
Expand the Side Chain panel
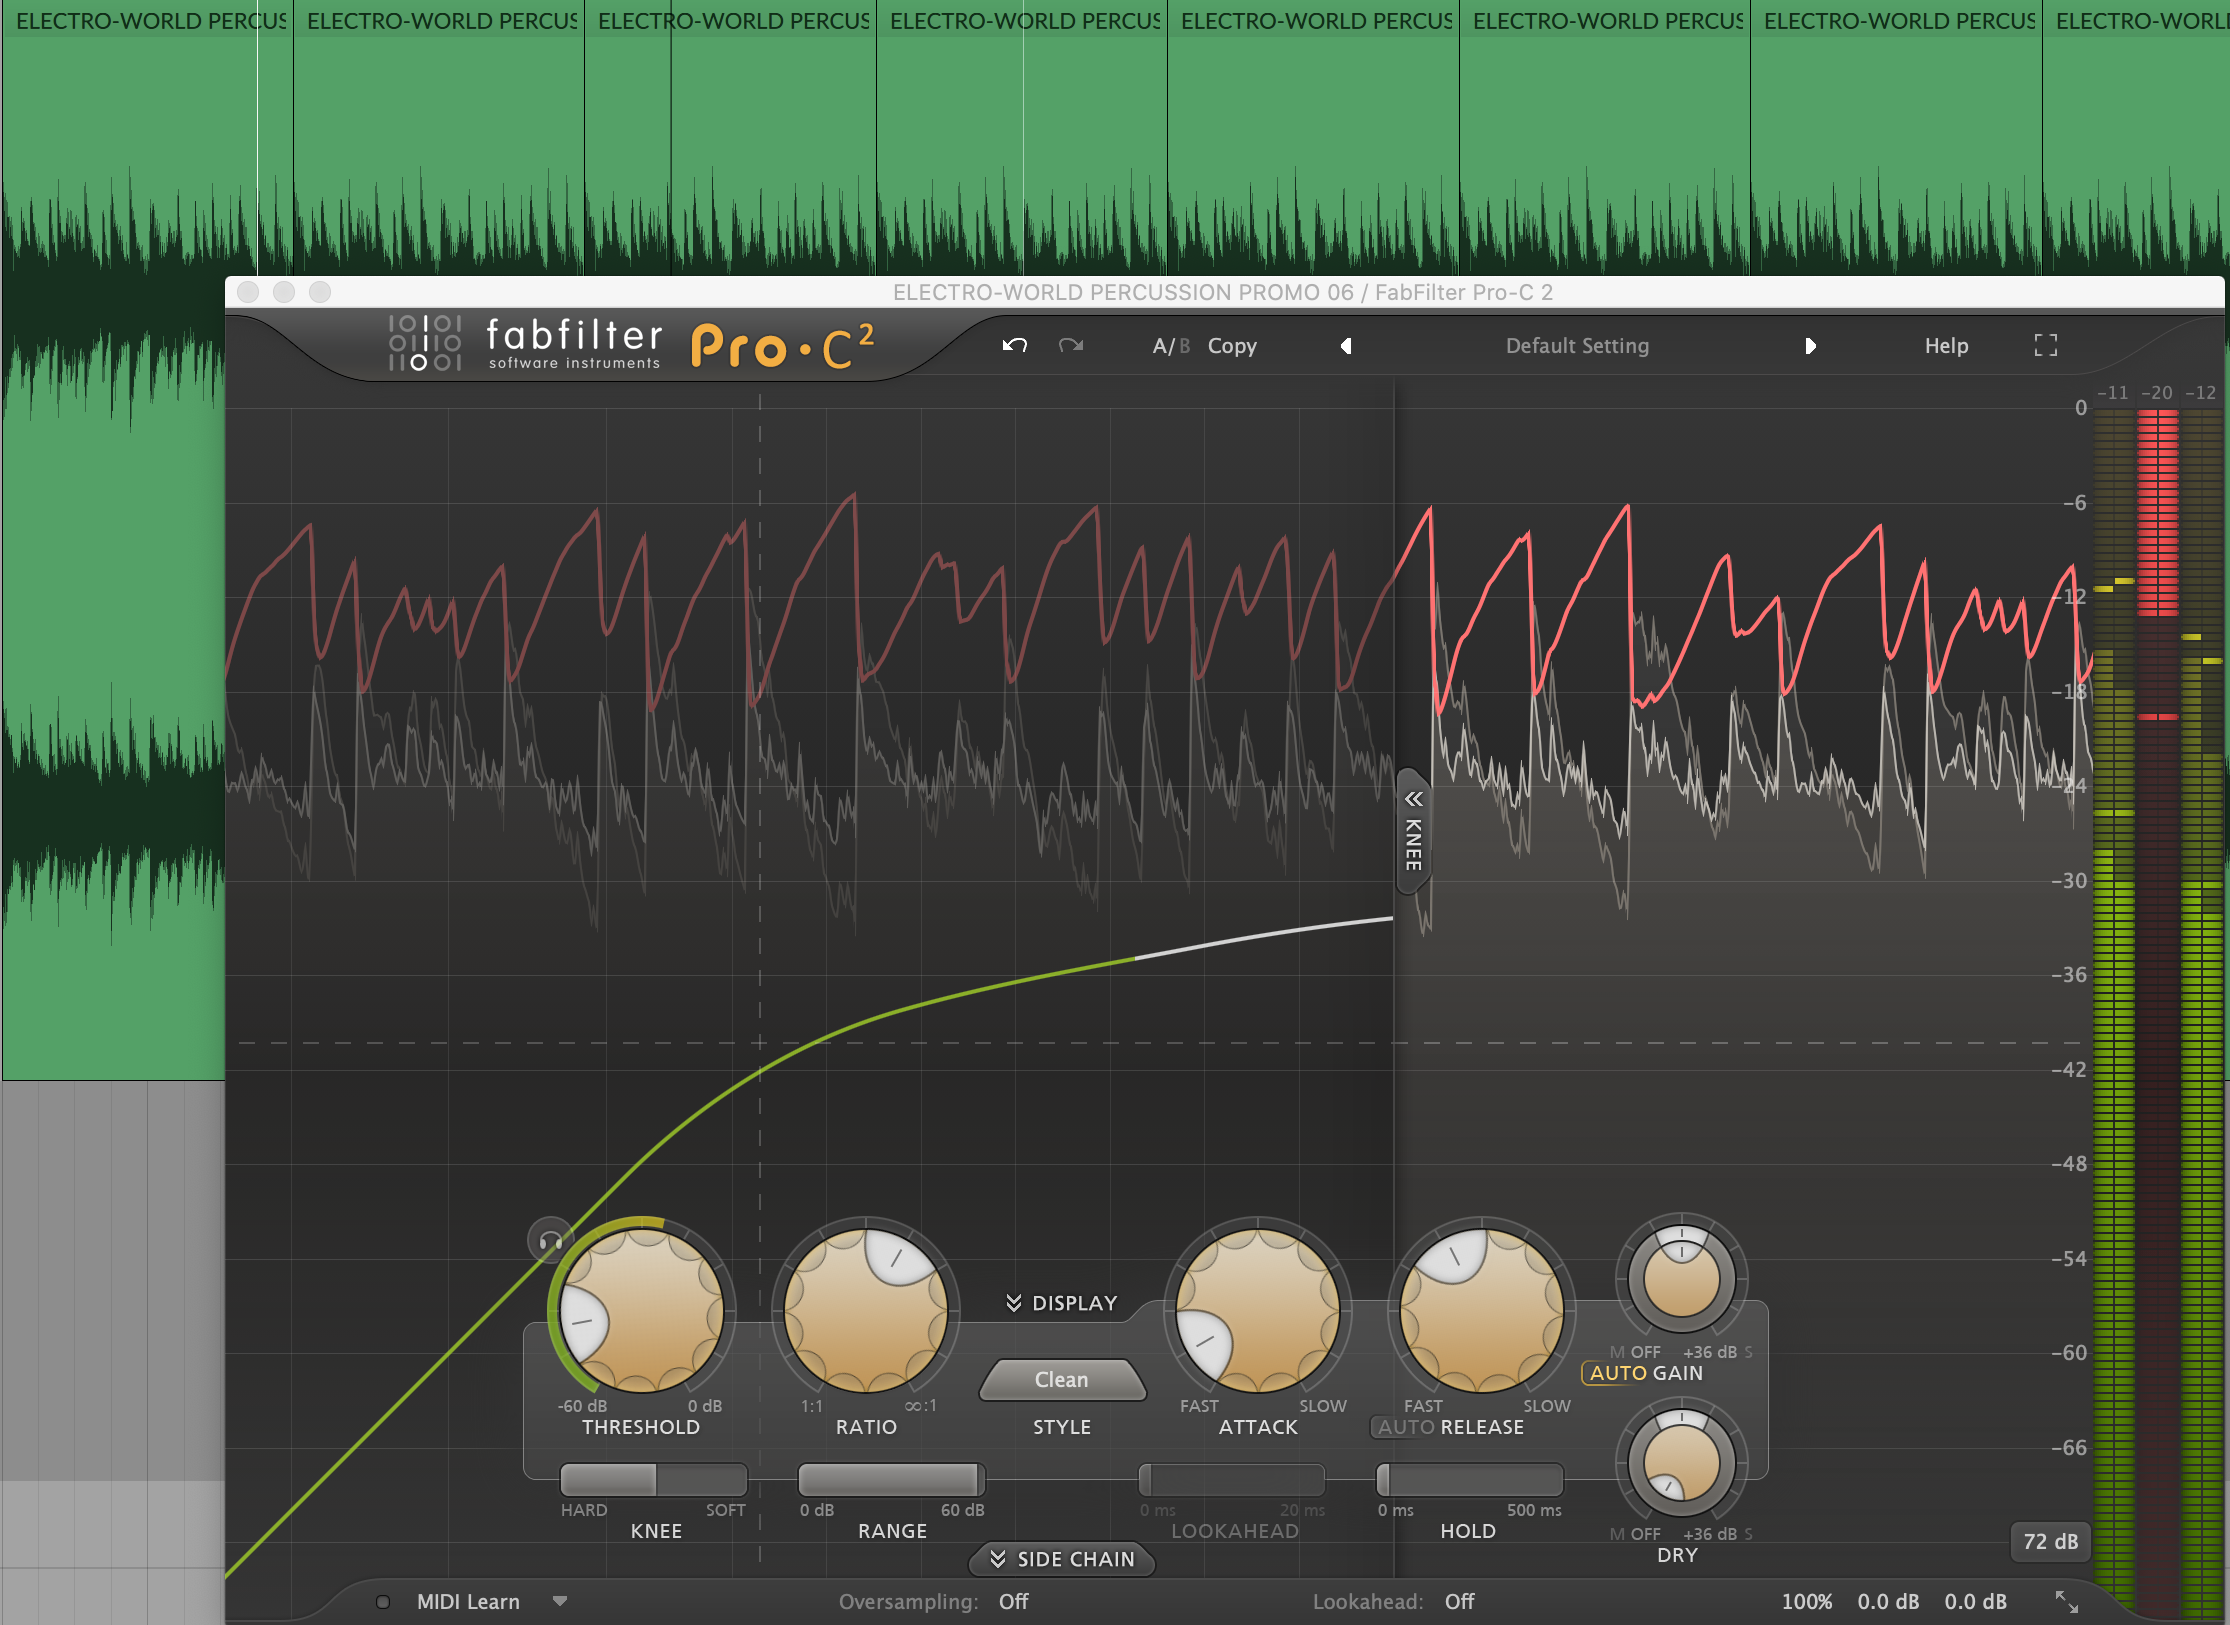click(1062, 1559)
